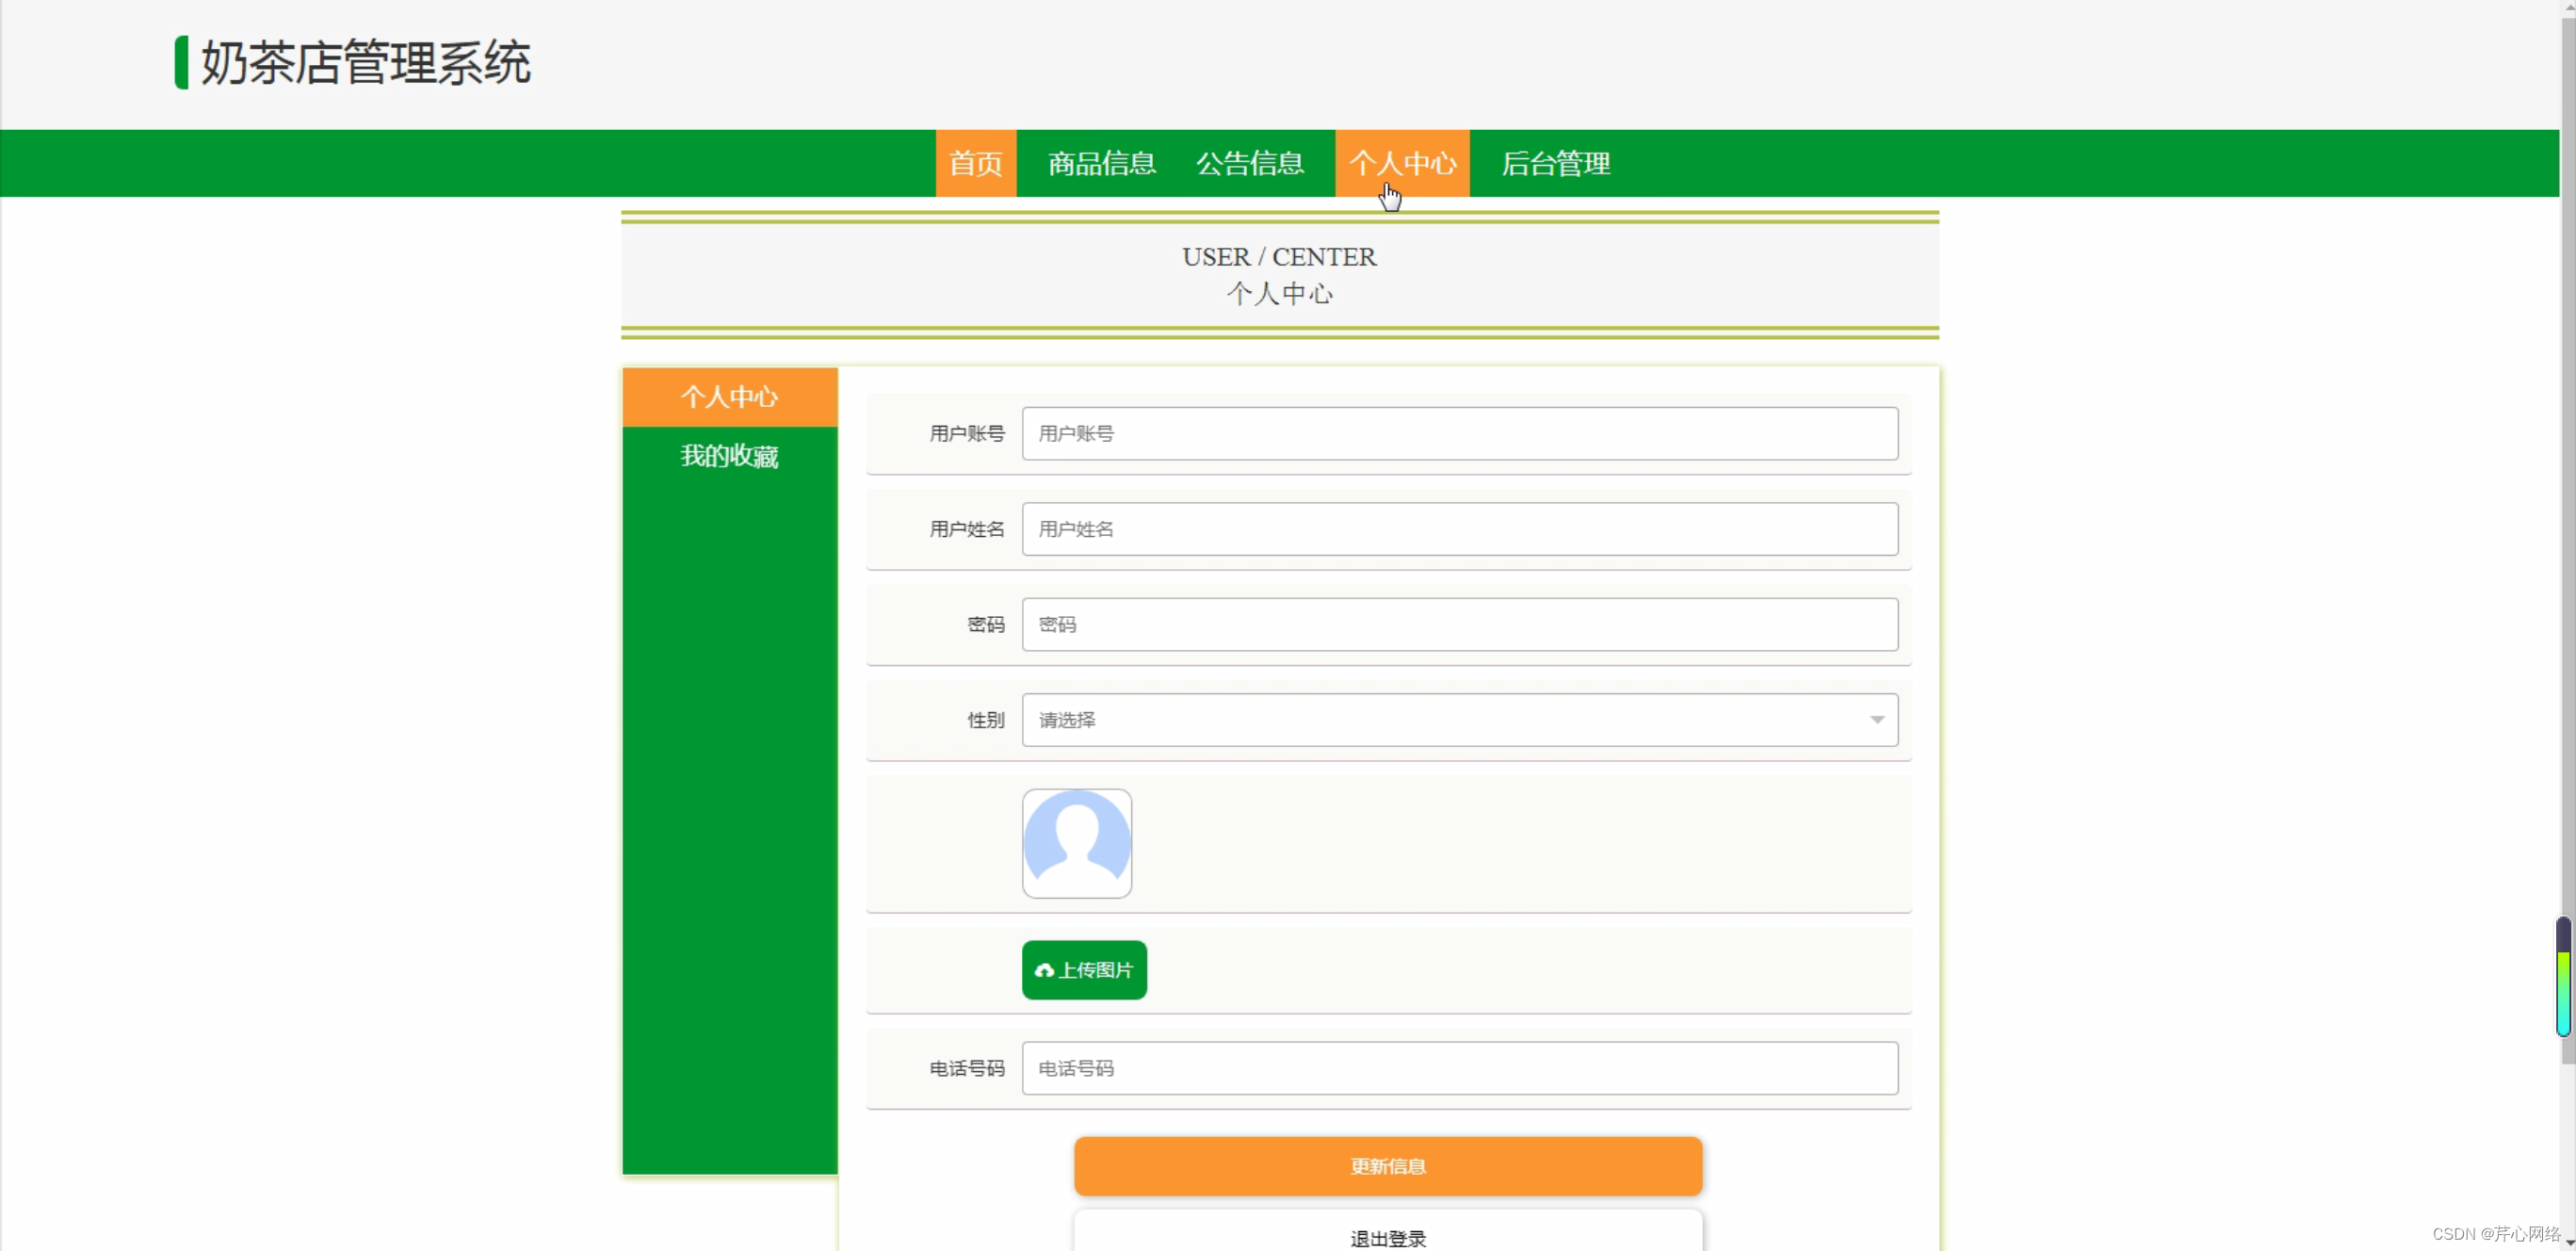This screenshot has width=2576, height=1251.
Task: Click the 上传图片 upload button
Action: pyautogui.click(x=1084, y=970)
